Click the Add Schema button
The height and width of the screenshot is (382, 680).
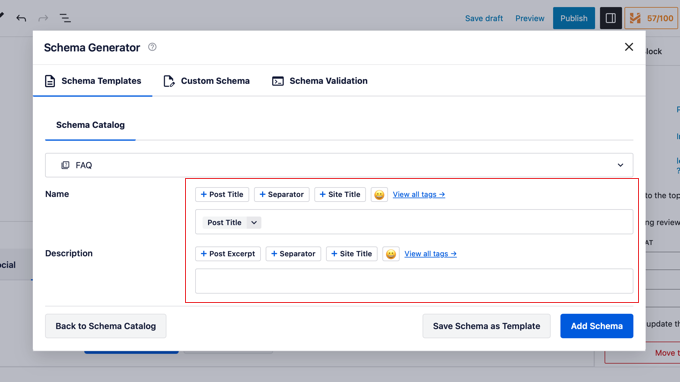(596, 326)
